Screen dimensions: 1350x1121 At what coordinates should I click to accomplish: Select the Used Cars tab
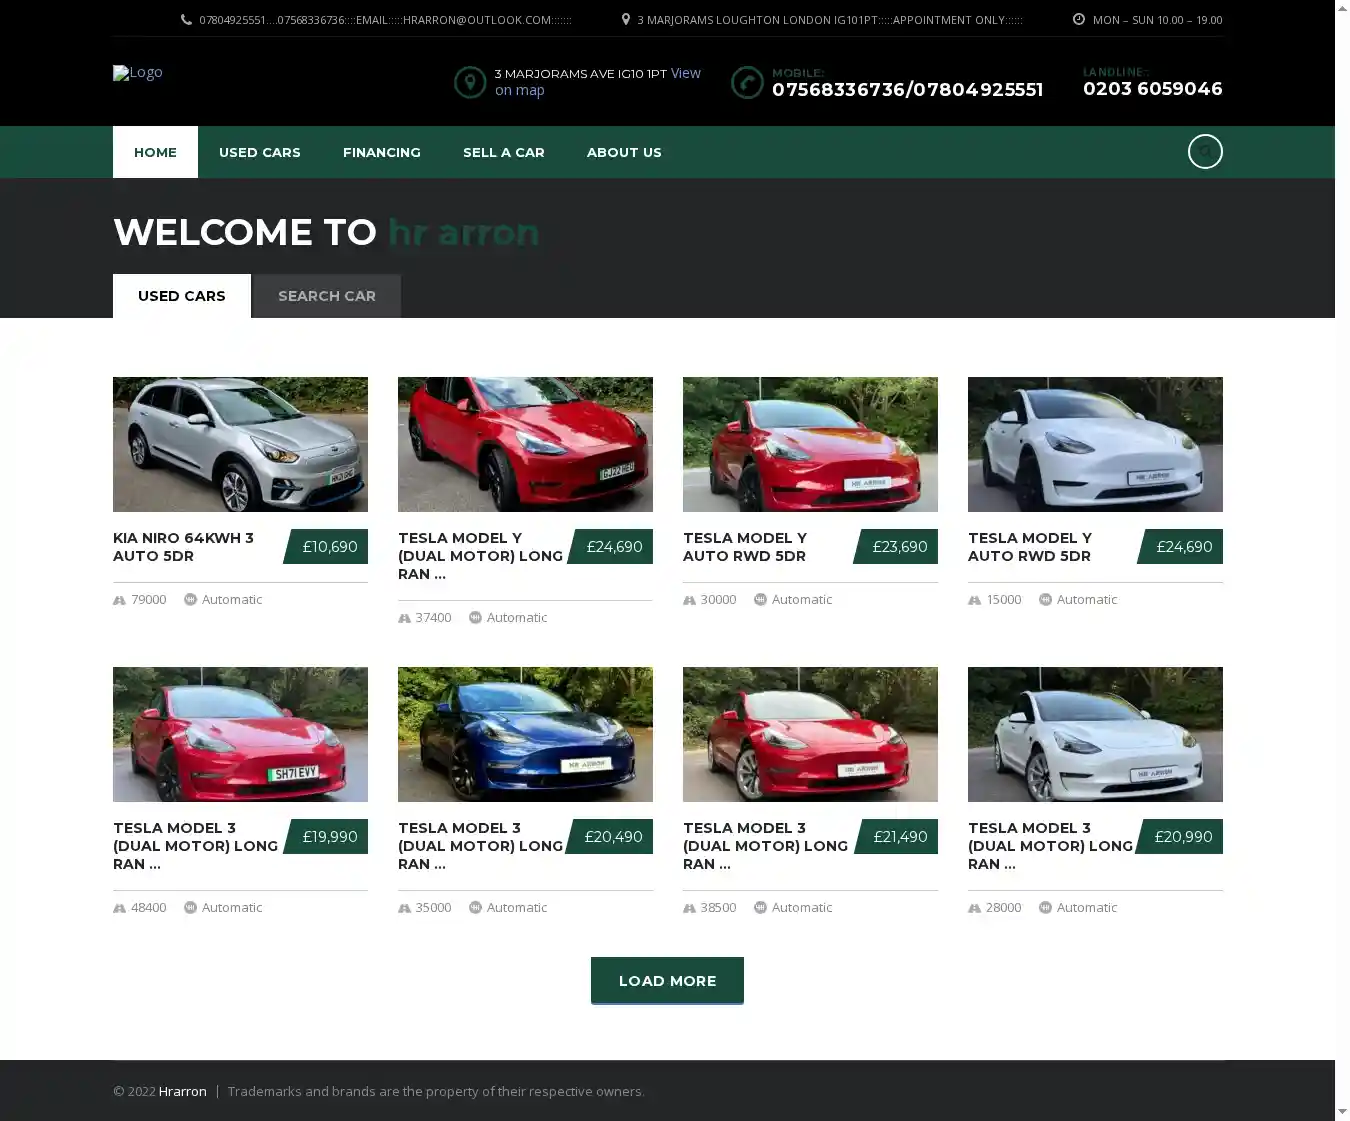click(x=181, y=296)
